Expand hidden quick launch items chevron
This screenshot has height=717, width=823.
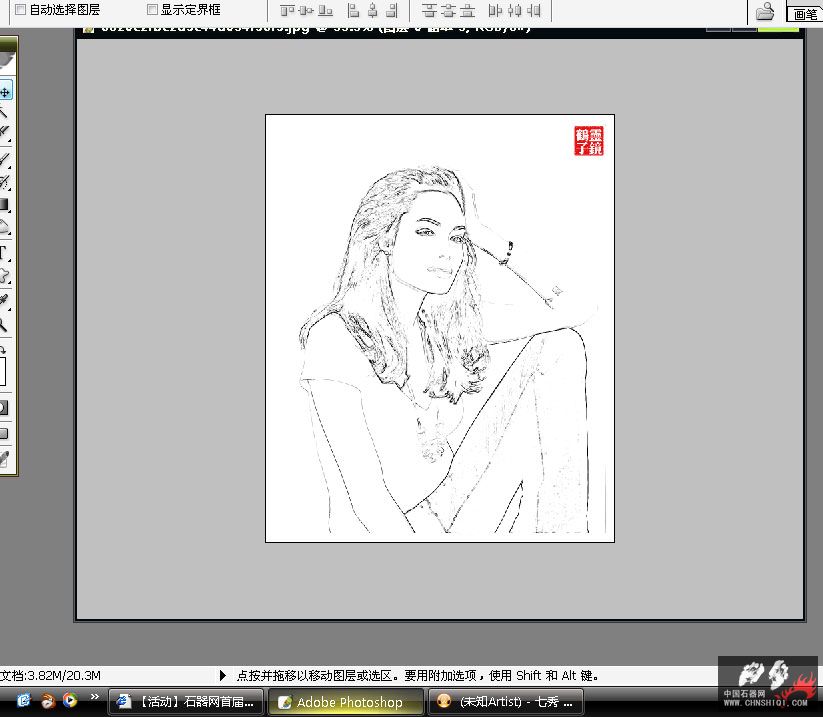(94, 697)
